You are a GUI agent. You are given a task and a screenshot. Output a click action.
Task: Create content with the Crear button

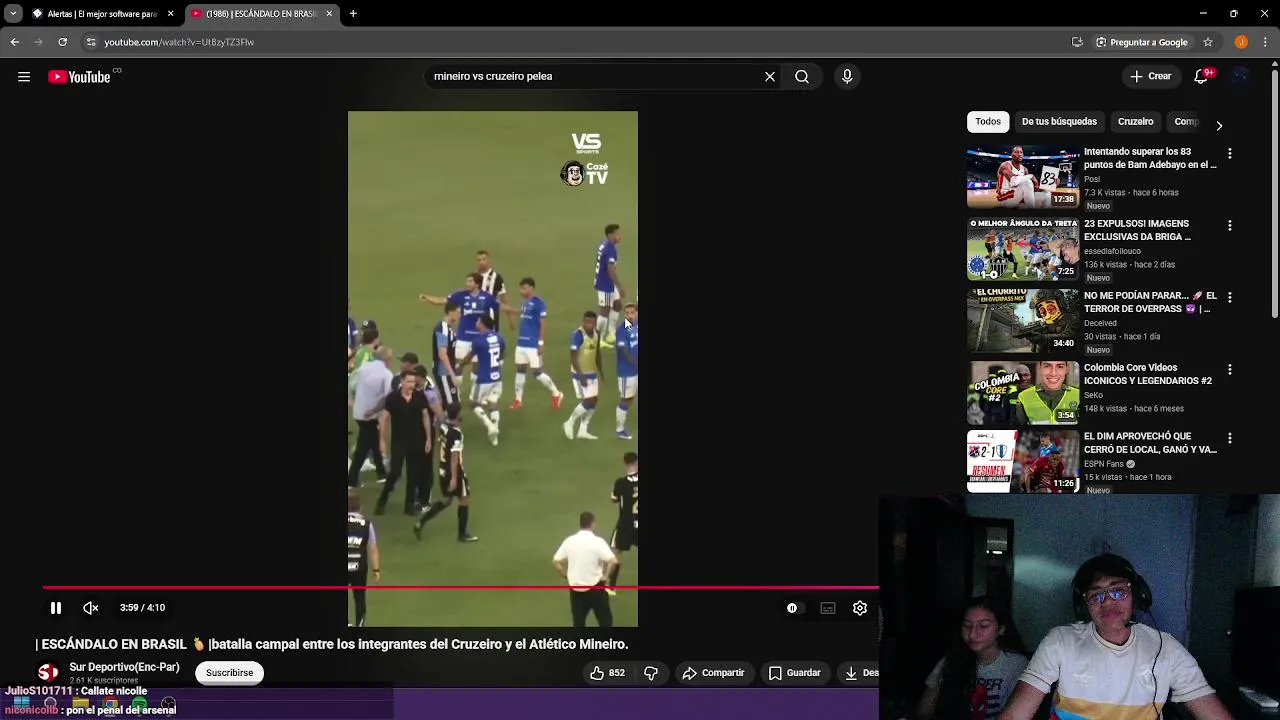coord(1150,76)
